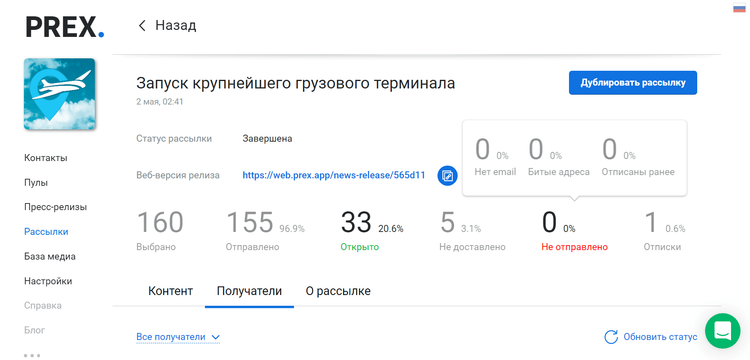Click Дублировать рассылку button

633,83
